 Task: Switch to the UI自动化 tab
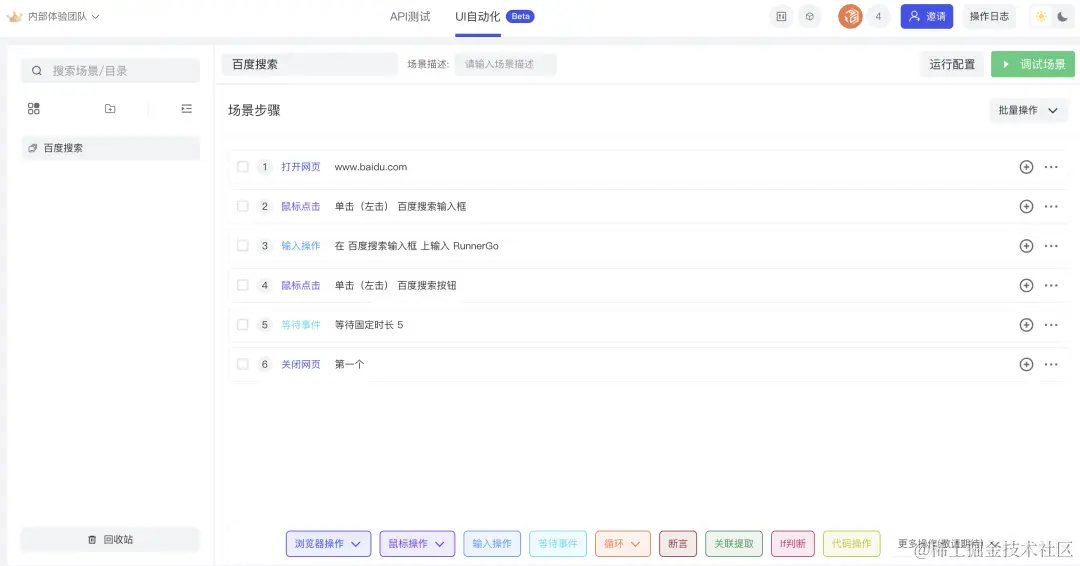click(x=477, y=17)
